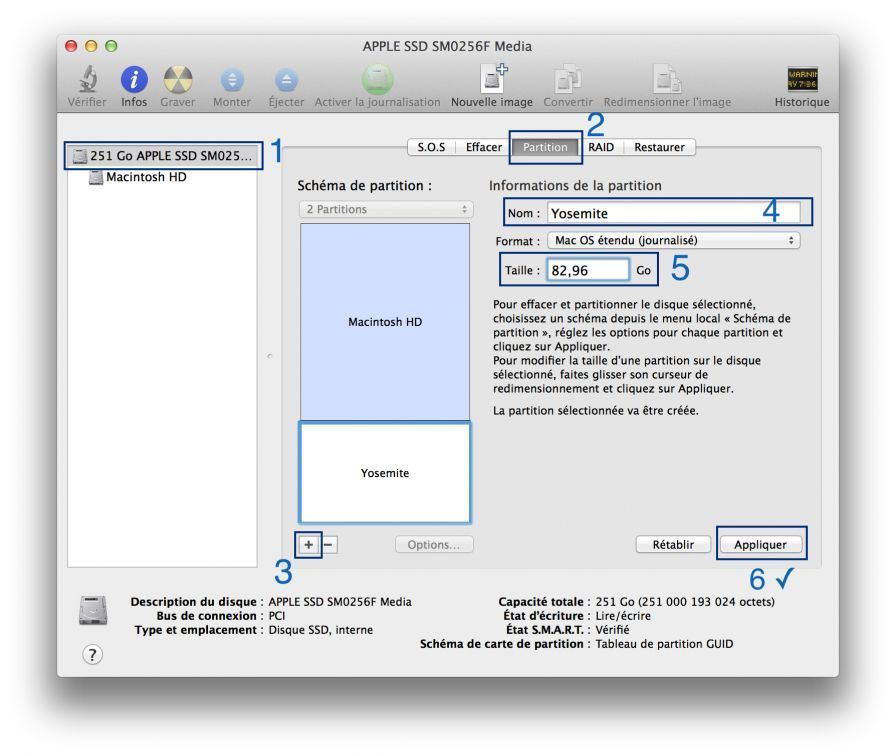Select the Yosemite partition block

tap(385, 473)
